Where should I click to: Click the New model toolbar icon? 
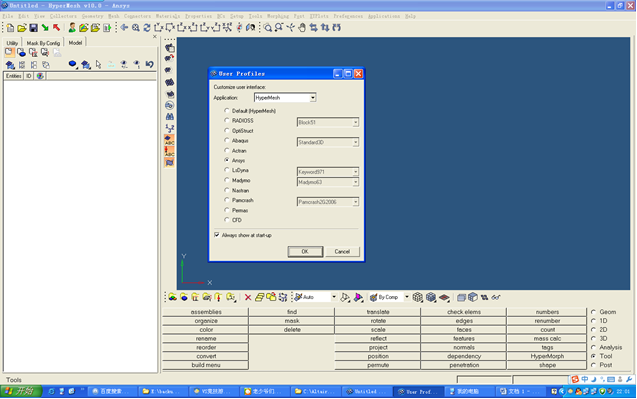click(x=10, y=28)
